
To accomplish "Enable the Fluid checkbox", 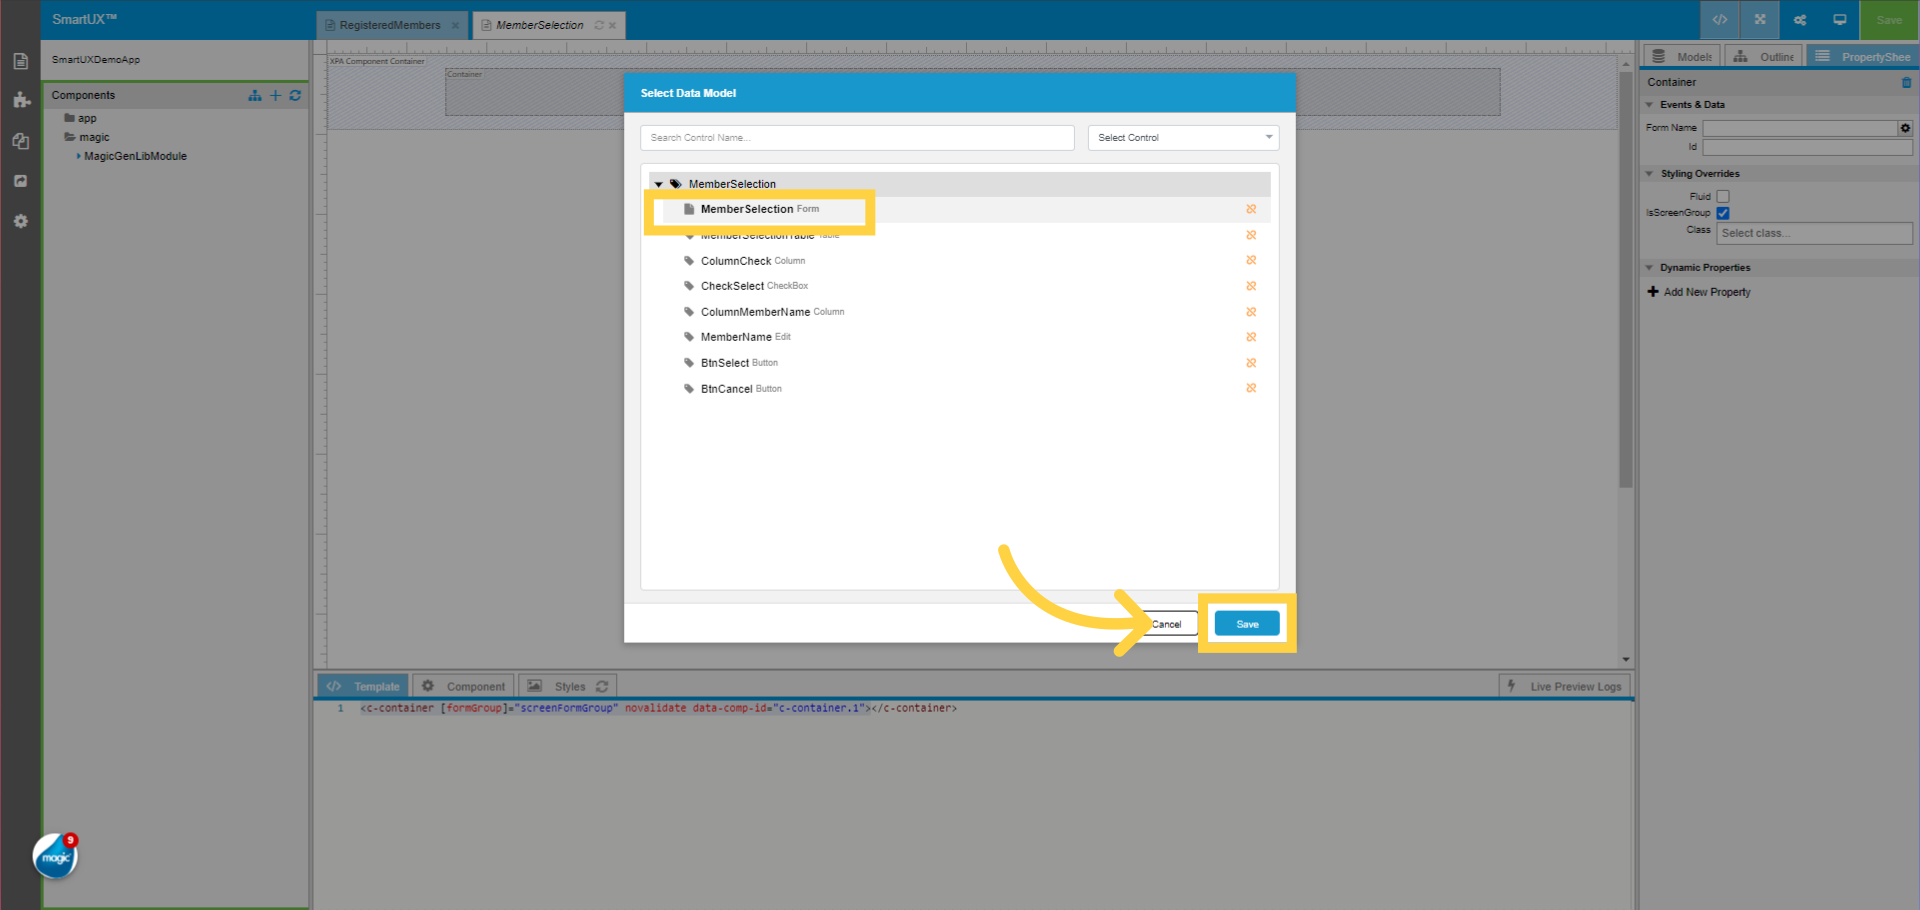I will point(1722,196).
